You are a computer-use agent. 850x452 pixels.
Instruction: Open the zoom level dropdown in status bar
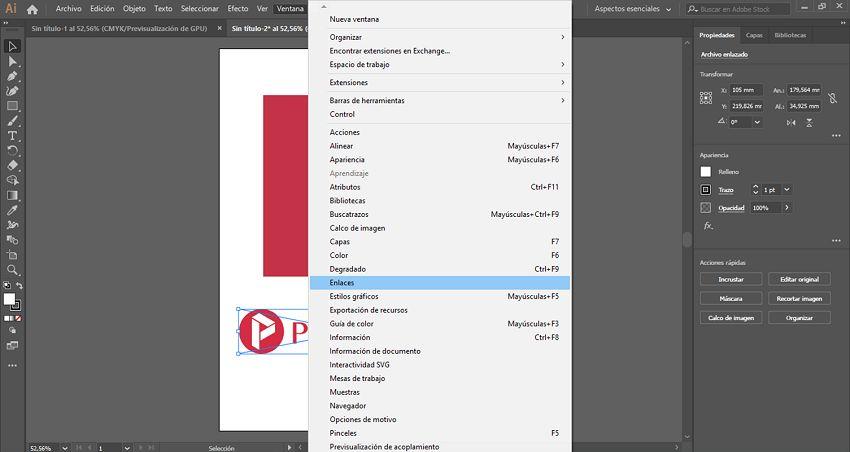coord(65,448)
